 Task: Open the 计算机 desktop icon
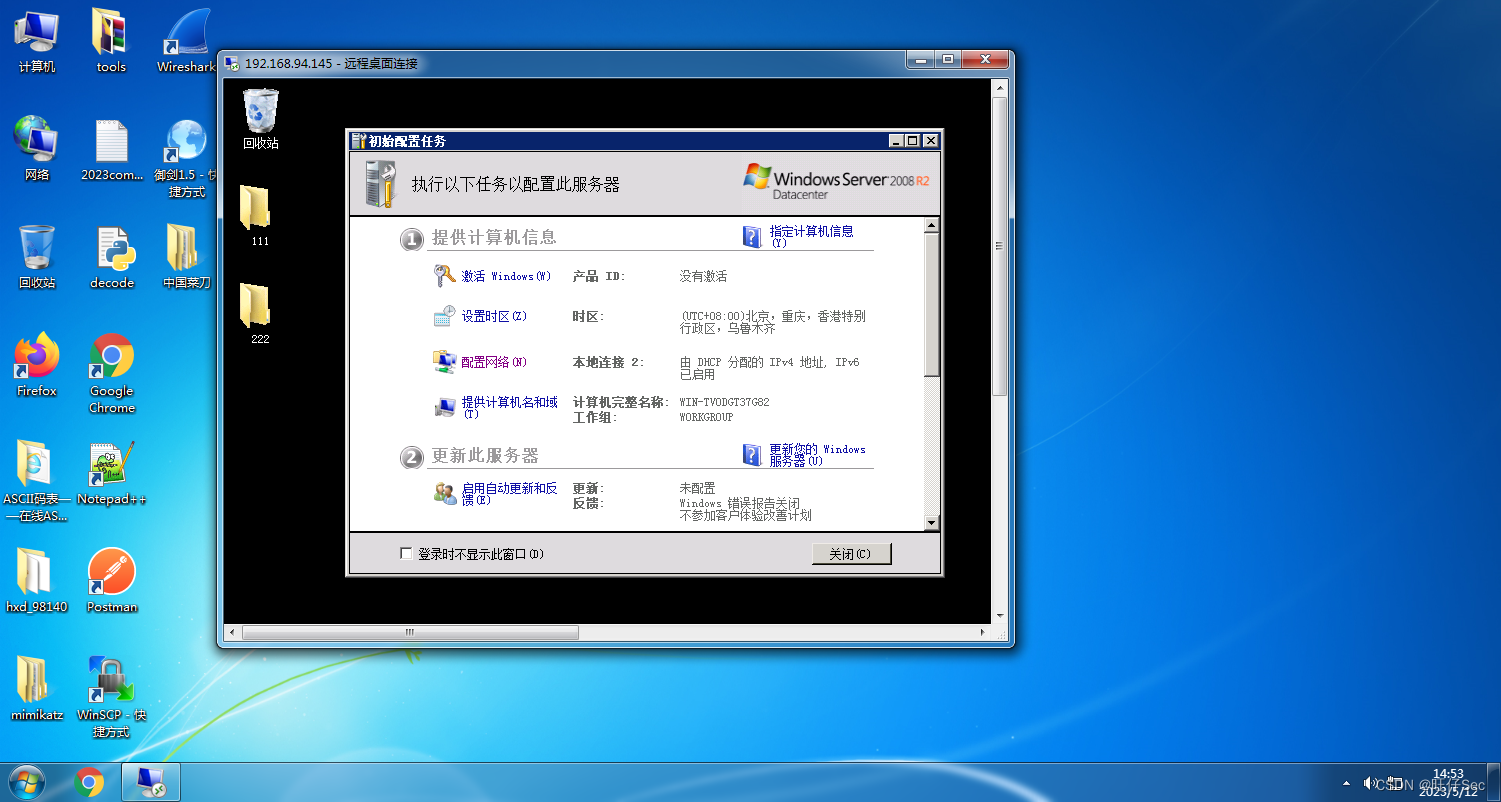pyautogui.click(x=37, y=40)
